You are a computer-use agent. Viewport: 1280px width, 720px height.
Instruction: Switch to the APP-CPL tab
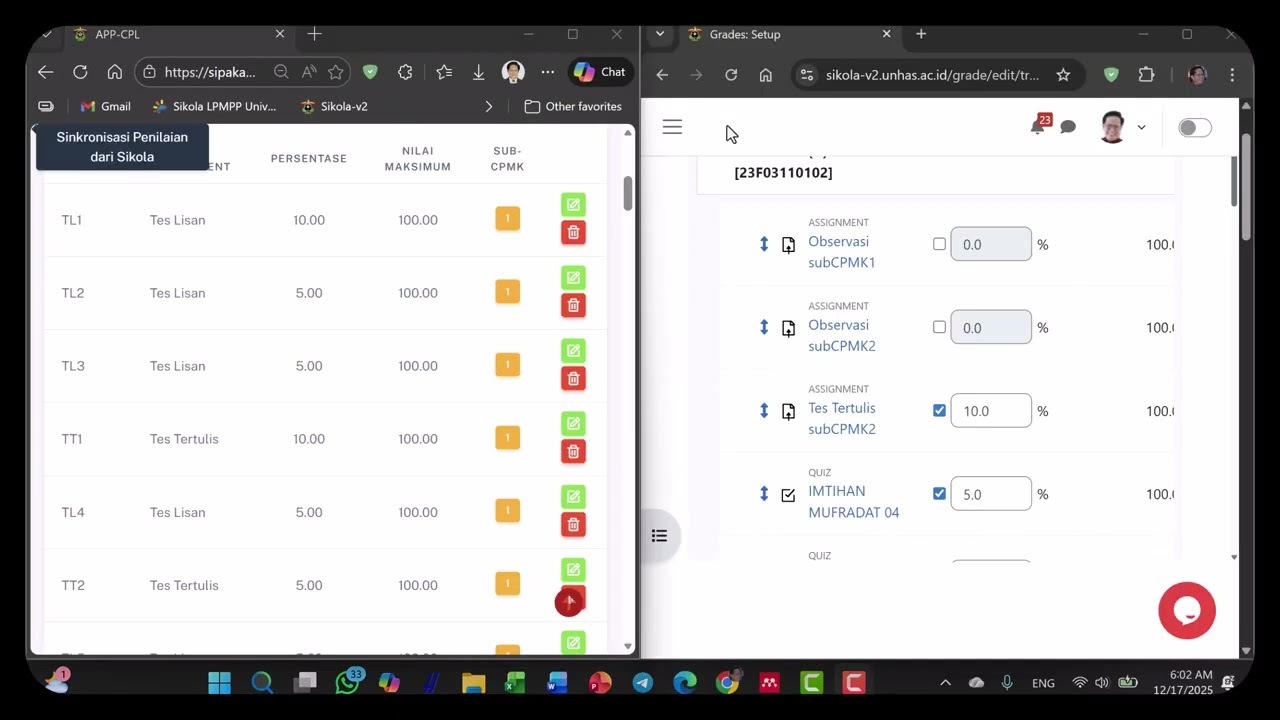pyautogui.click(x=178, y=34)
